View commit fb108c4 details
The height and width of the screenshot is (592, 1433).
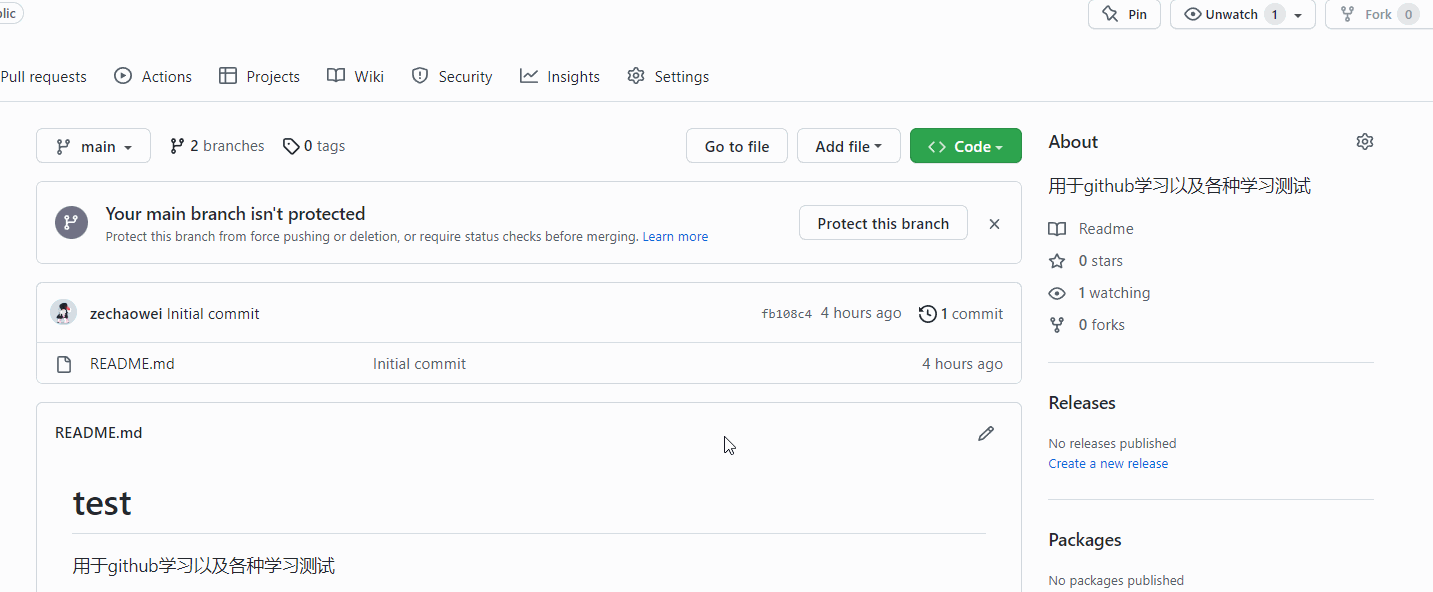[785, 313]
